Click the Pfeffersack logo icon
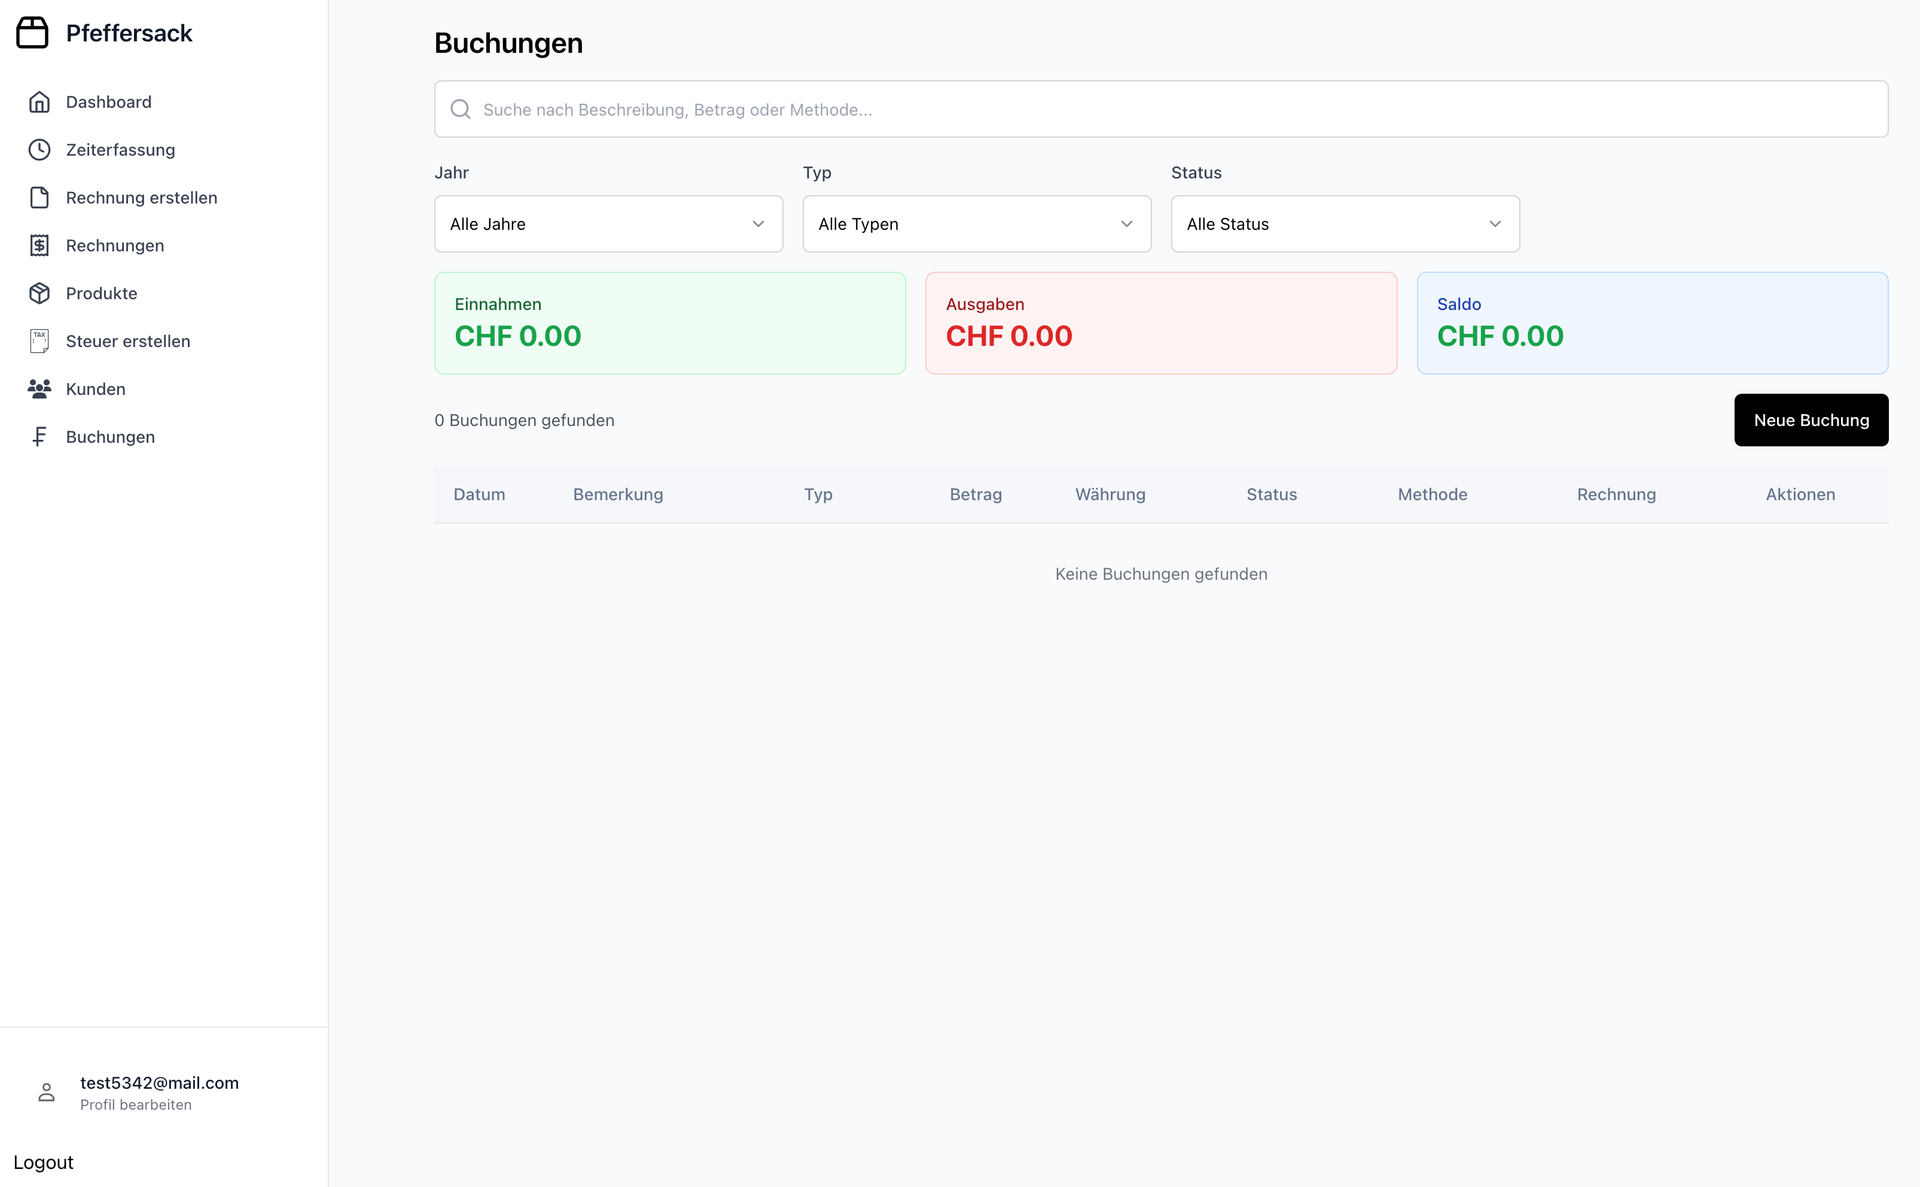This screenshot has width=1920, height=1187. pyautogui.click(x=32, y=32)
